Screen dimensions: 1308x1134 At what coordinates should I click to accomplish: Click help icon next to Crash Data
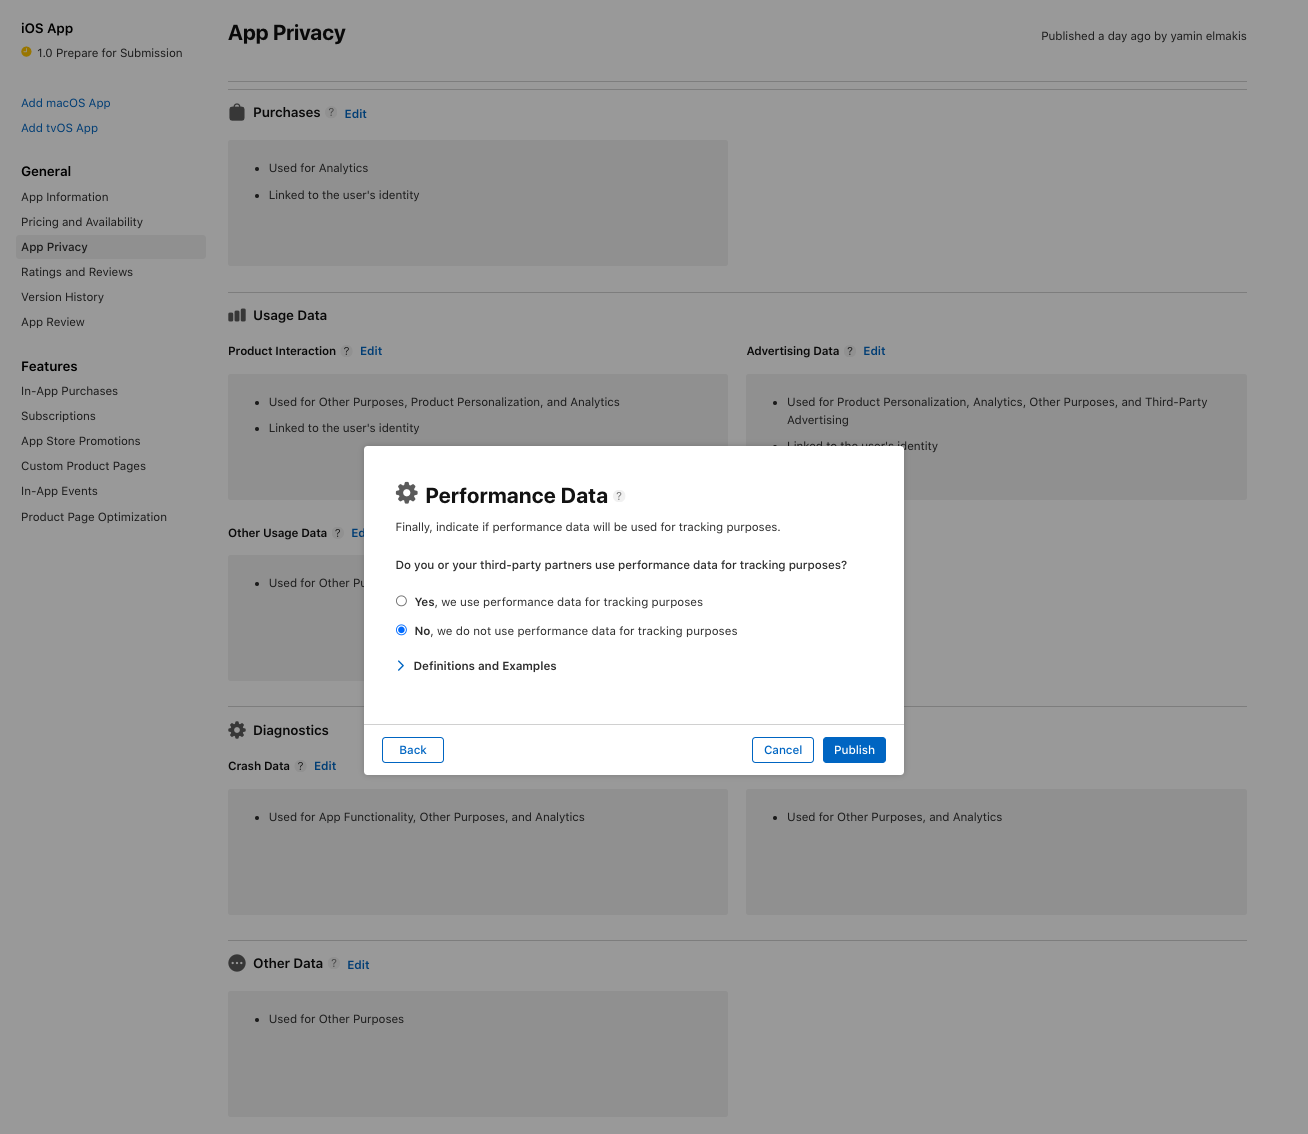click(x=301, y=766)
